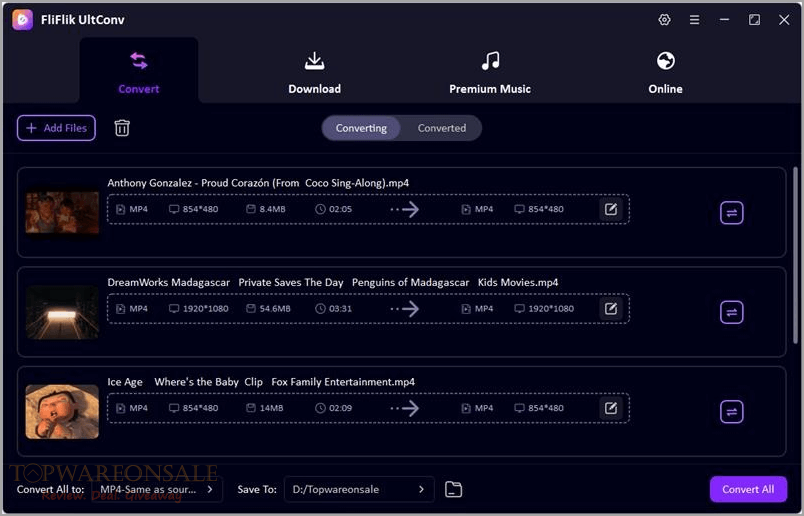Screen dimensions: 804x516
Task: Click the FliFlik UltConv app logo
Action: click(x=23, y=20)
